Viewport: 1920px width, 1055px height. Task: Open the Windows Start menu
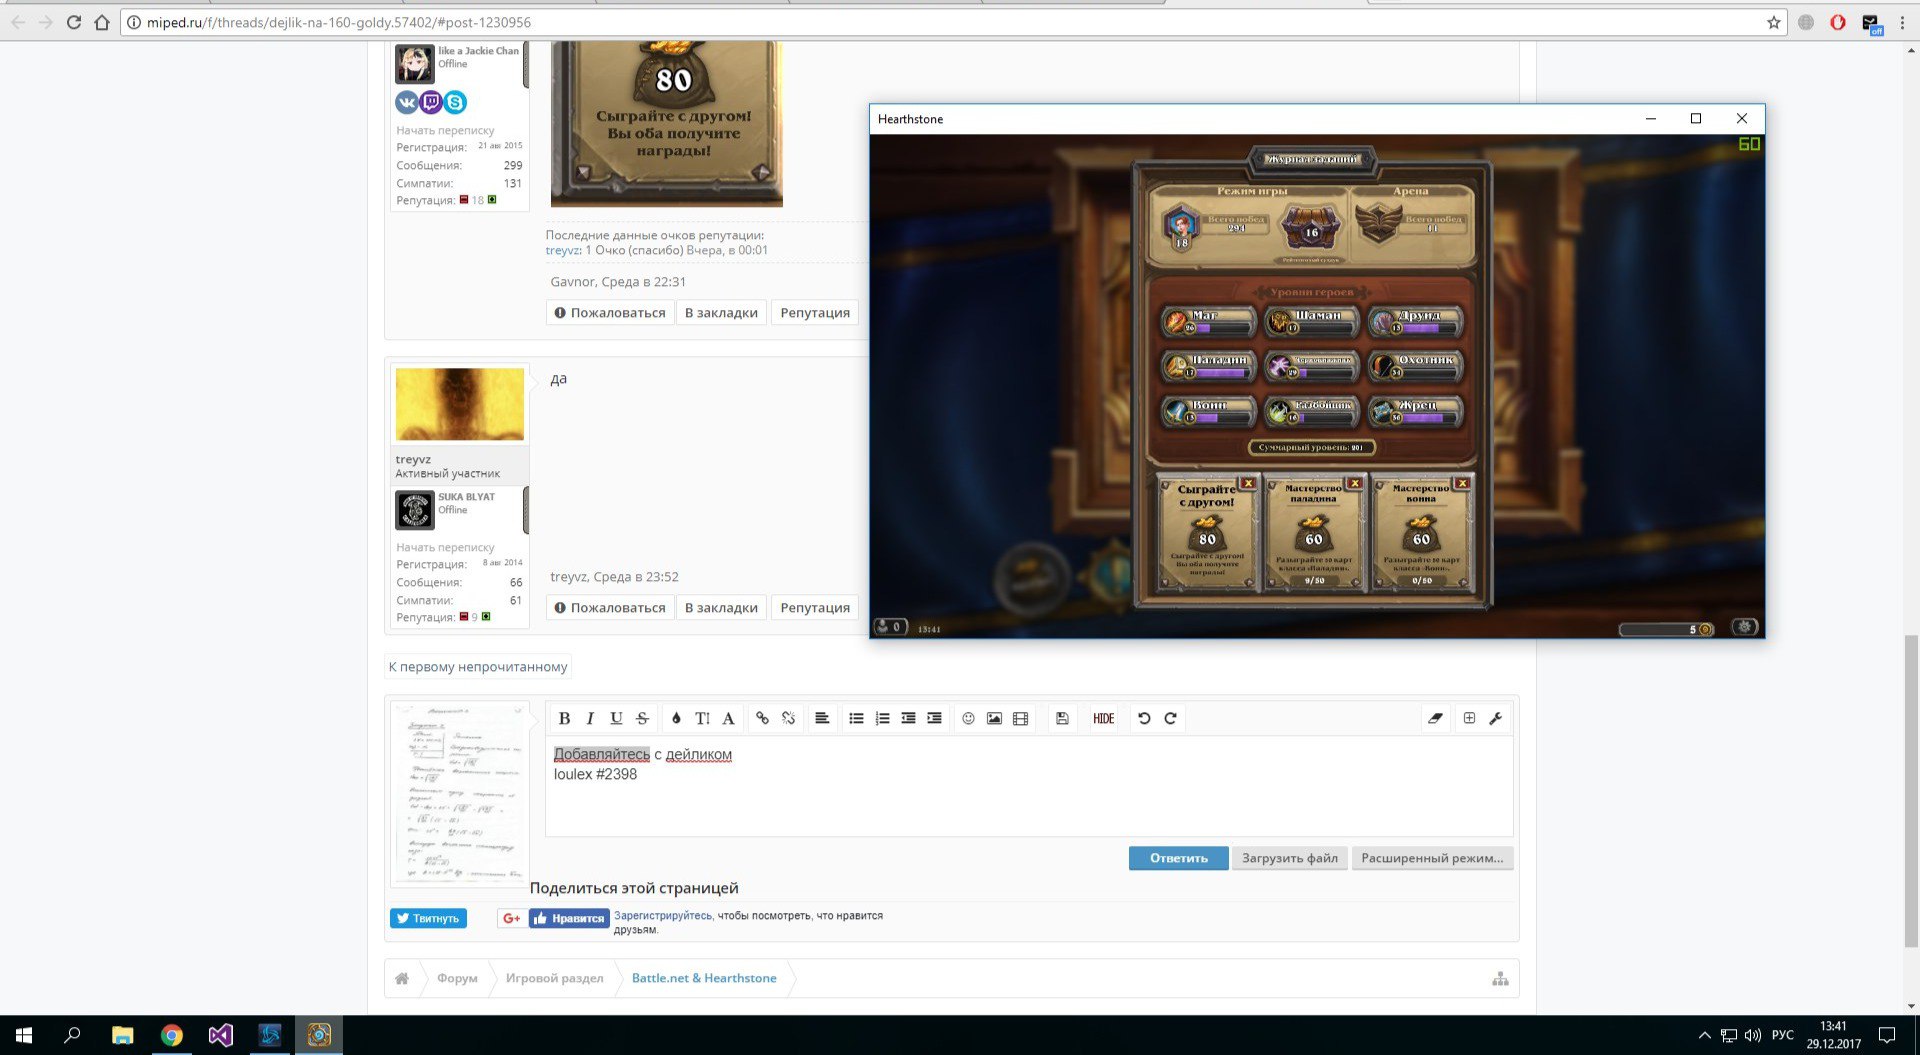pyautogui.click(x=24, y=1035)
